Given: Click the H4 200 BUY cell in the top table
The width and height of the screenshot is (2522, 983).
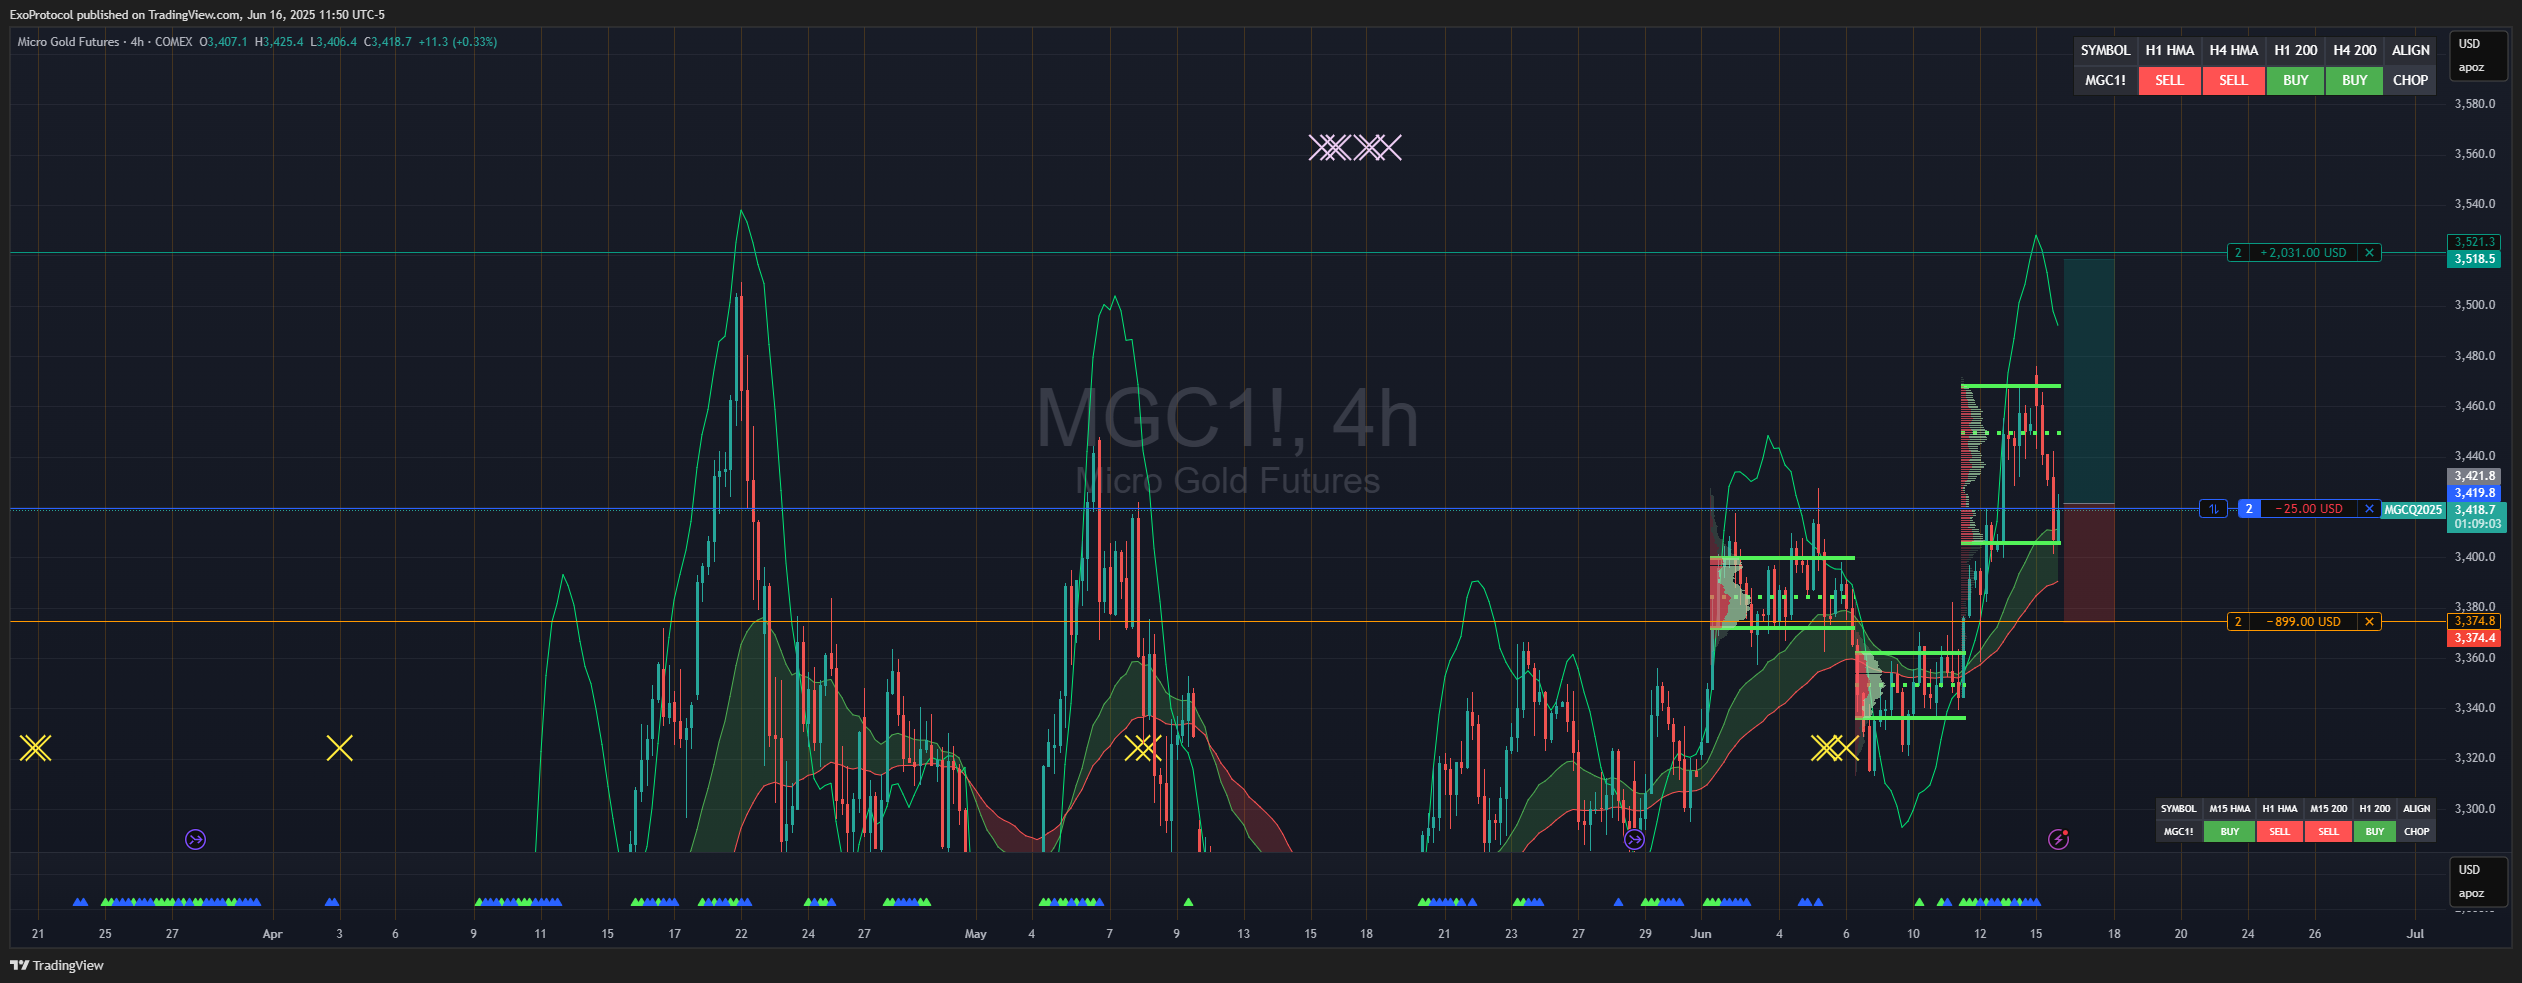Looking at the screenshot, I should point(2354,80).
